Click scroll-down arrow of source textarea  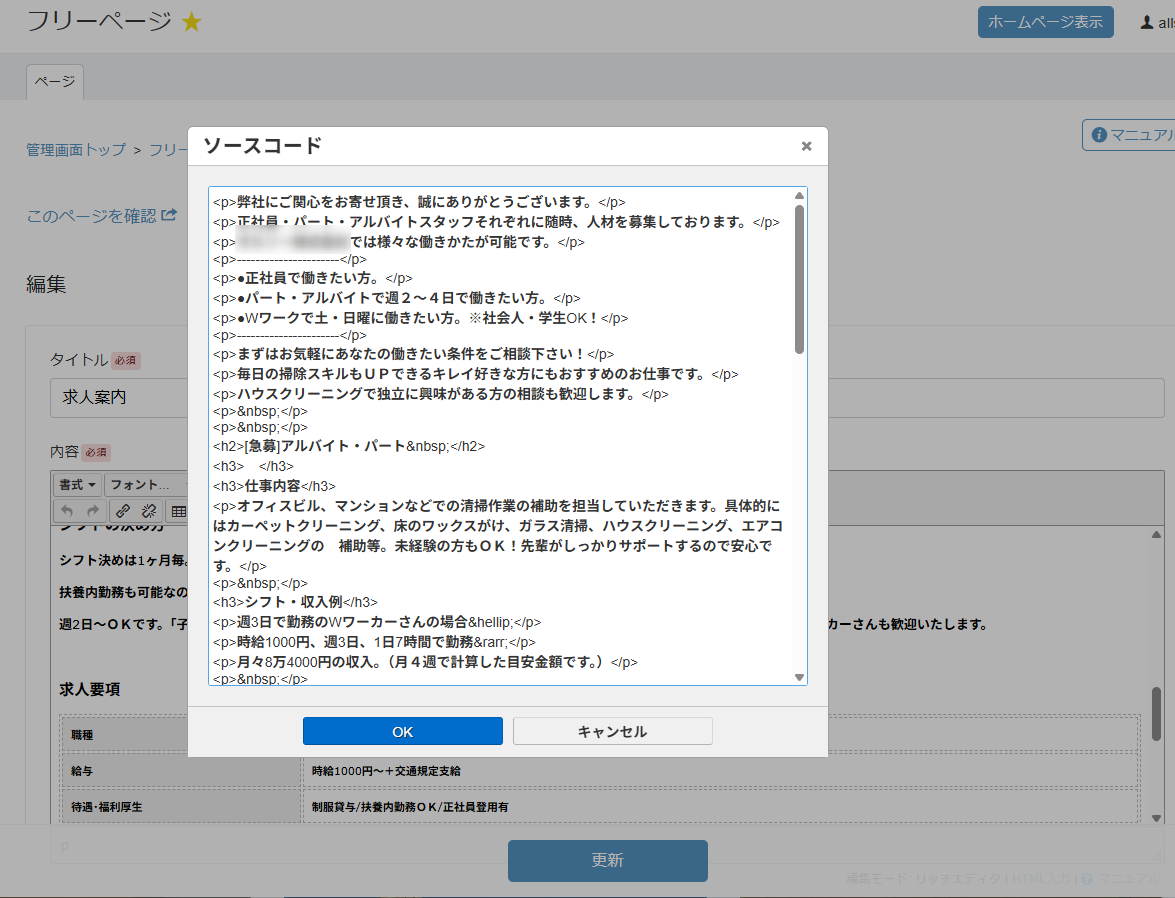pos(799,677)
